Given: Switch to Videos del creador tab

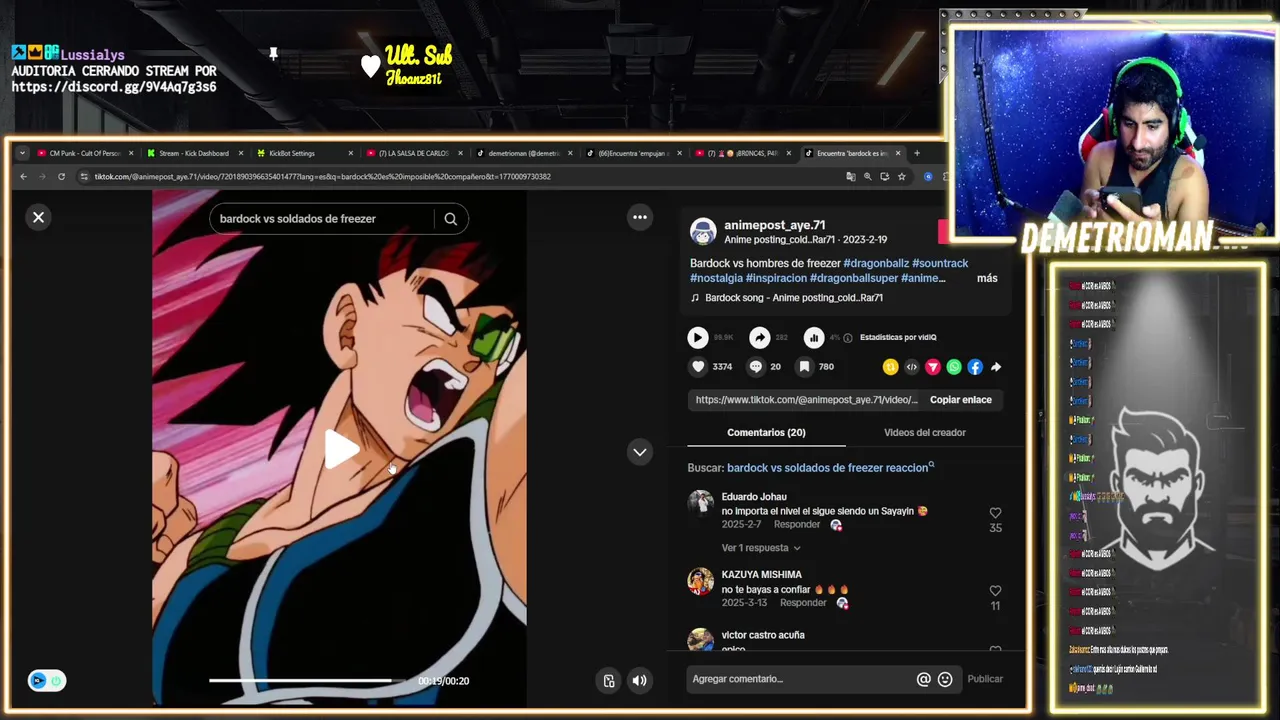Looking at the screenshot, I should point(925,433).
